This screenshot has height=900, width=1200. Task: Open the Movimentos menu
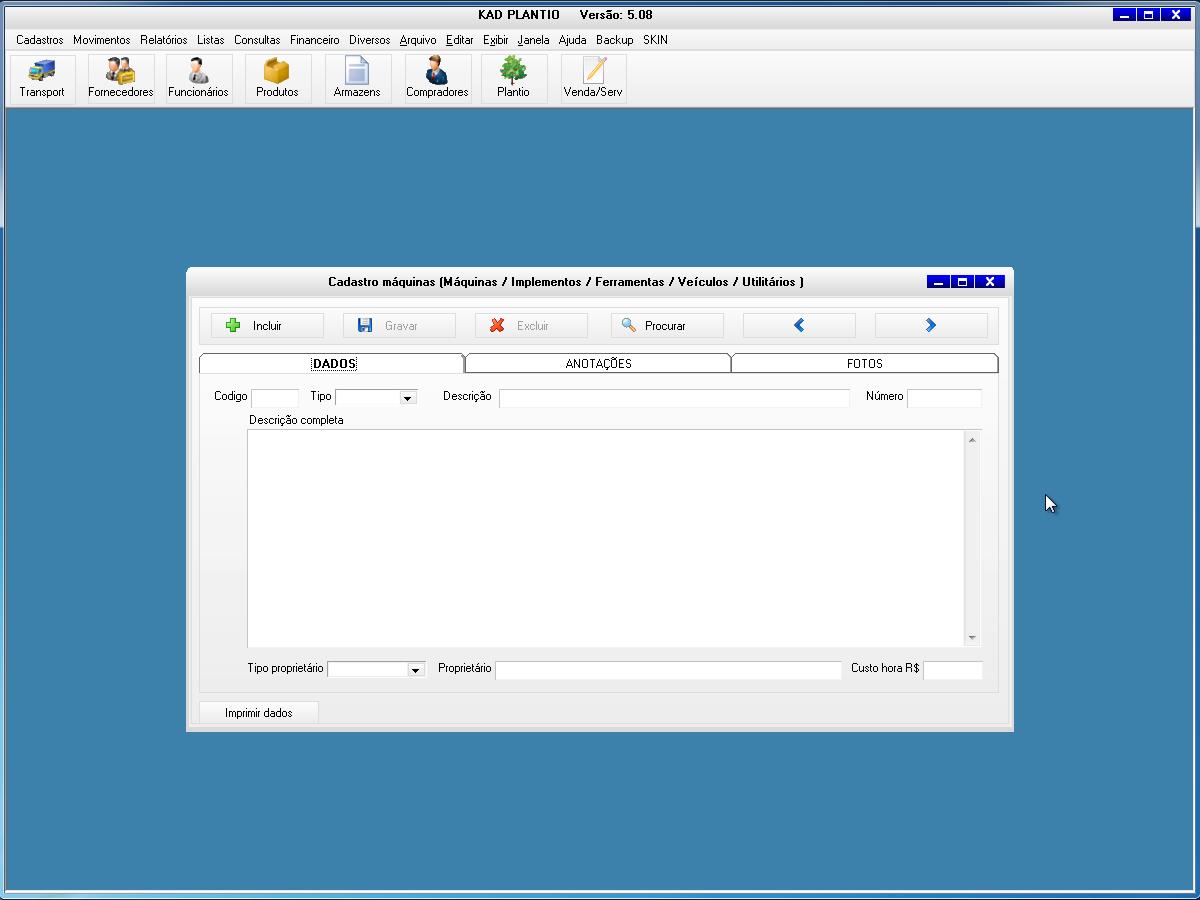pos(102,40)
